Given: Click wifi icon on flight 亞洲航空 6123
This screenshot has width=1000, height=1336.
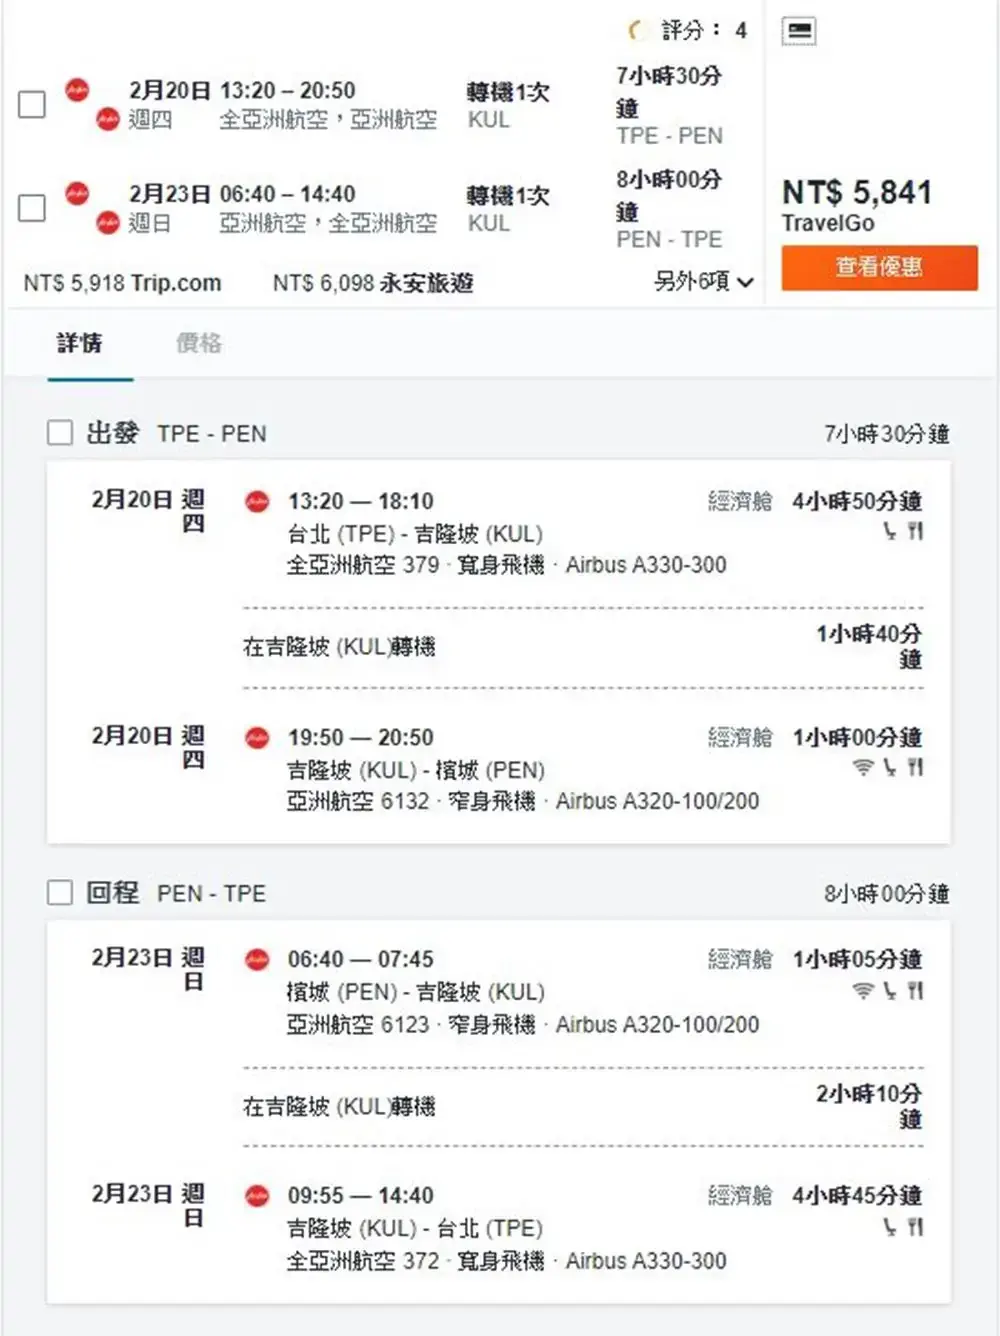Looking at the screenshot, I should (x=862, y=990).
